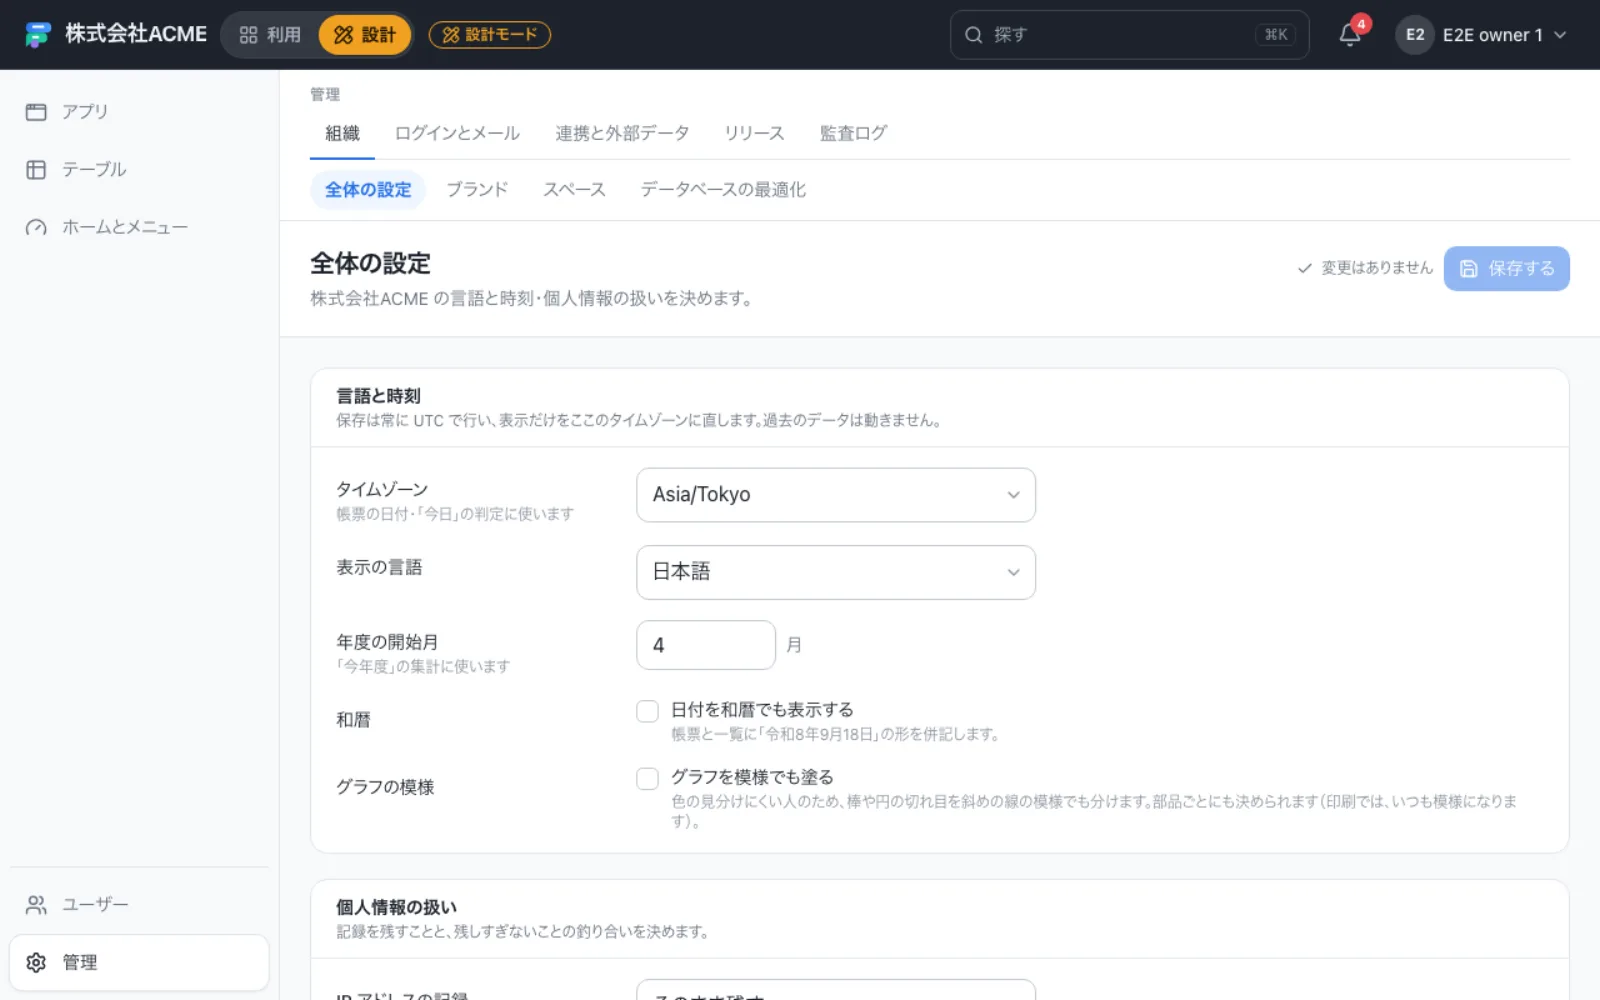The image size is (1600, 1000).
Task: Select the ブランド sub-tab
Action: pos(477,190)
